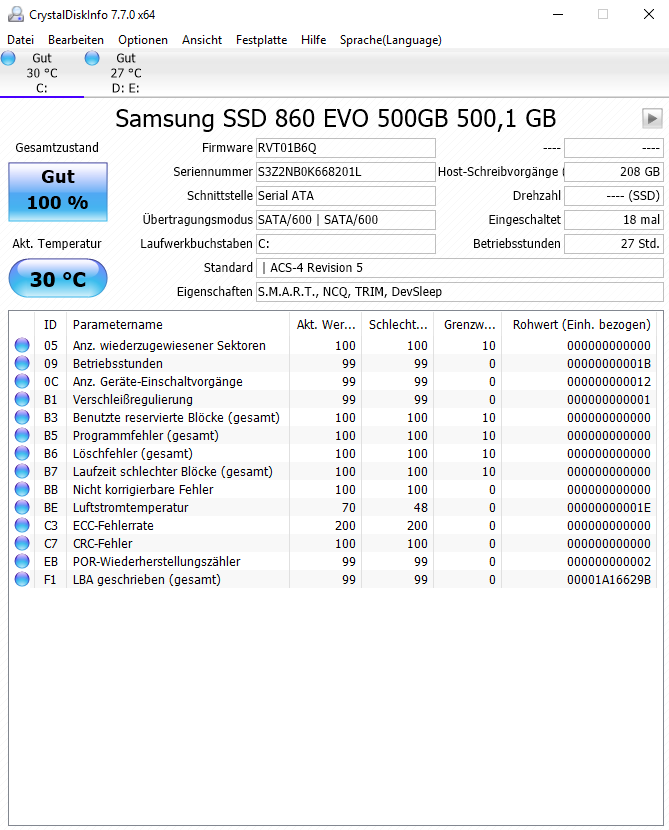Click the Host-Schreibvorgänge value 208 GB

(x=613, y=172)
